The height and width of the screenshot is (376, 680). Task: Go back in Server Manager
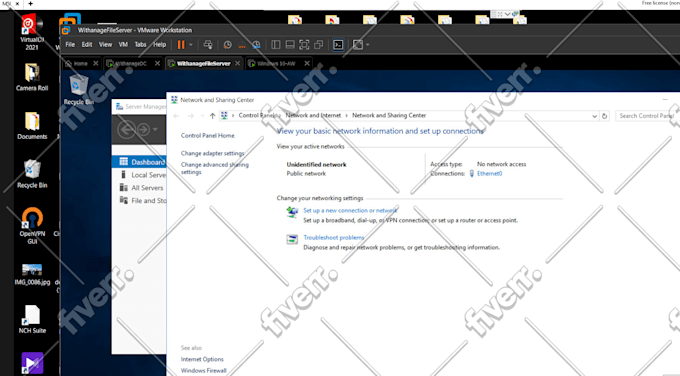pyautogui.click(x=126, y=129)
